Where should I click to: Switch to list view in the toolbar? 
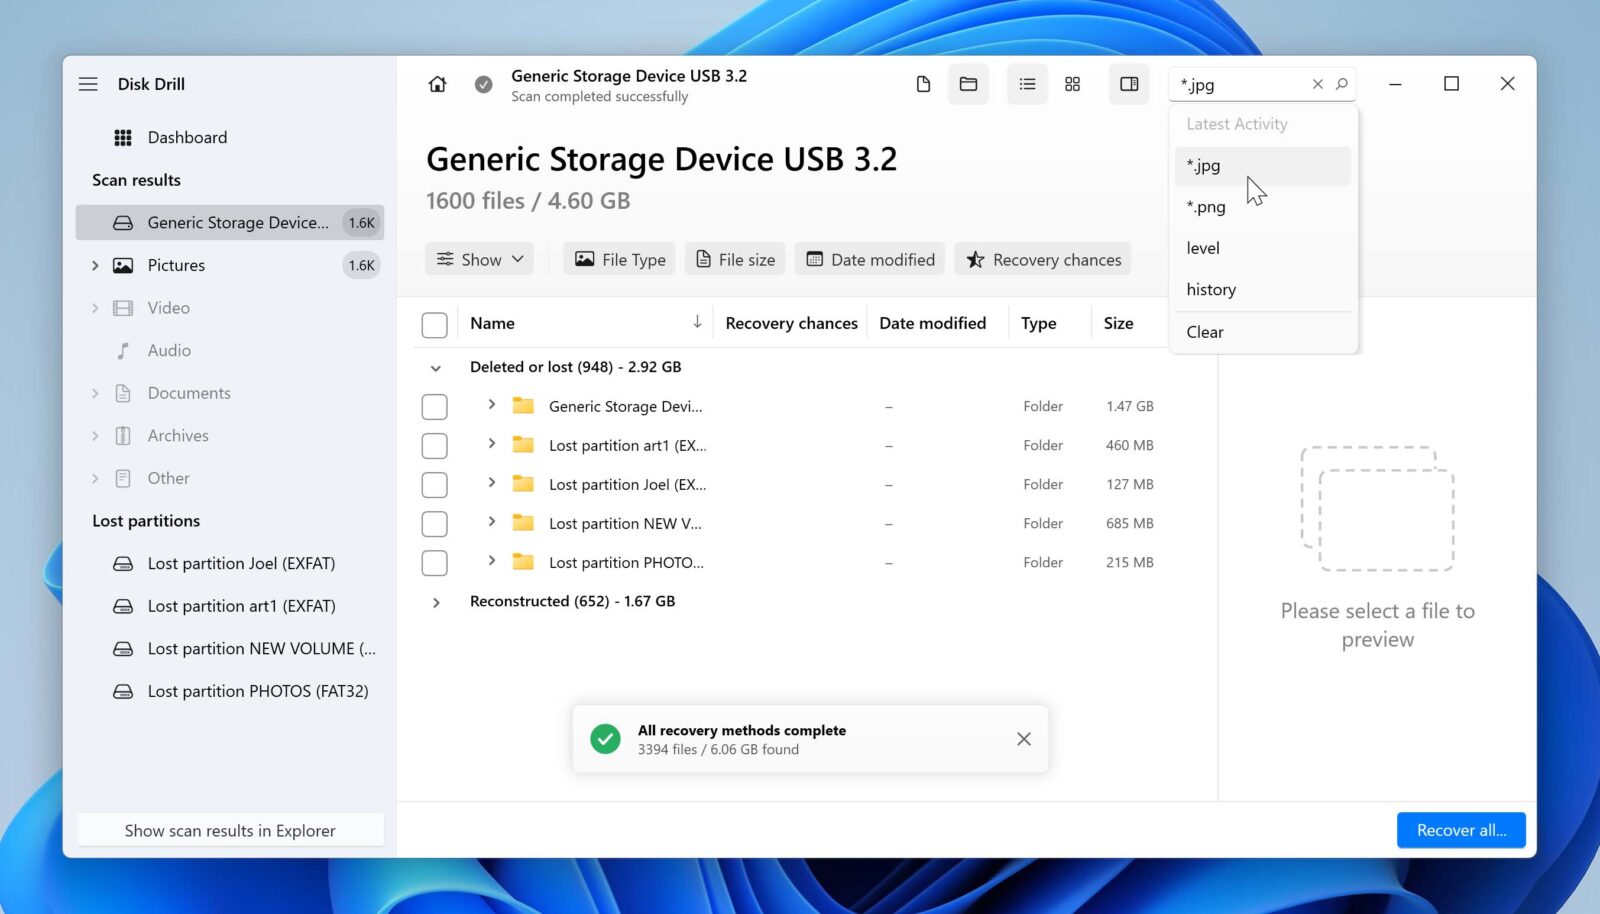(x=1026, y=84)
